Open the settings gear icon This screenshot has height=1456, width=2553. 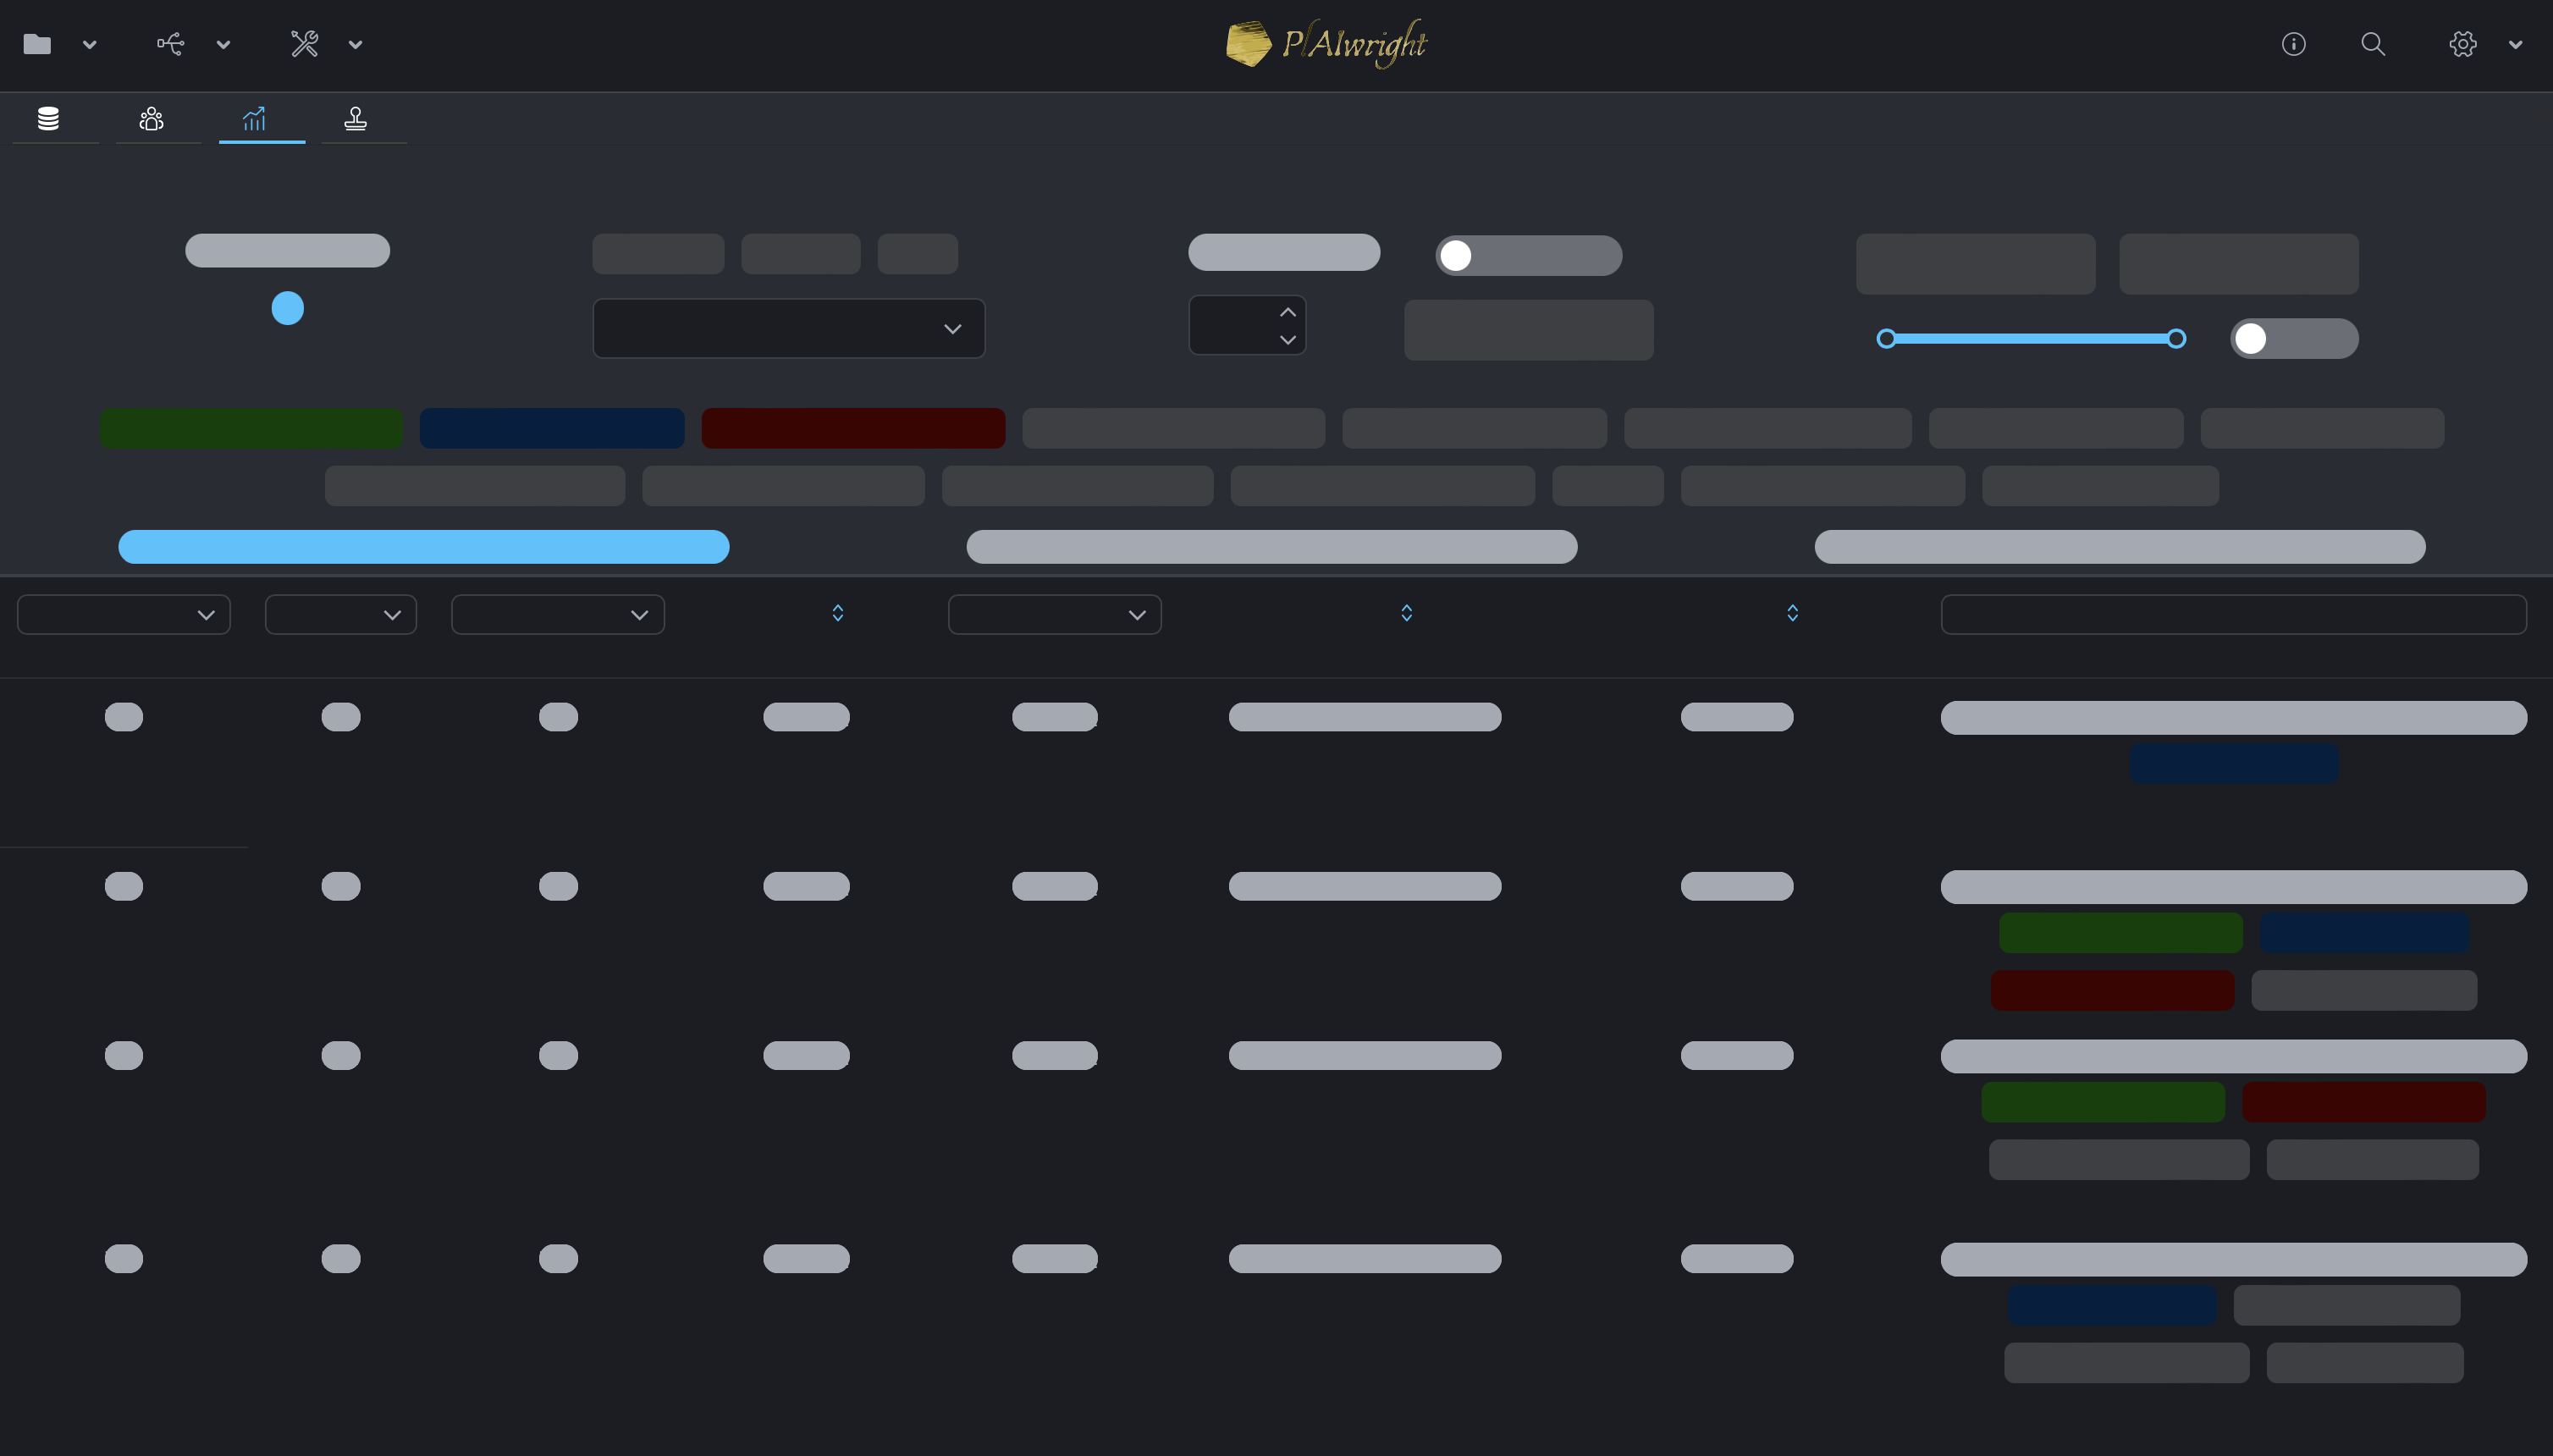[x=2462, y=44]
